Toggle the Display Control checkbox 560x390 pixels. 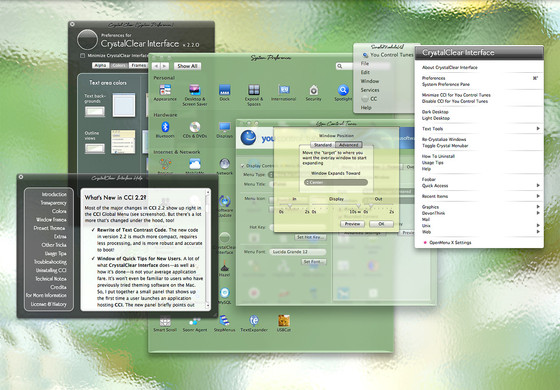243,166
